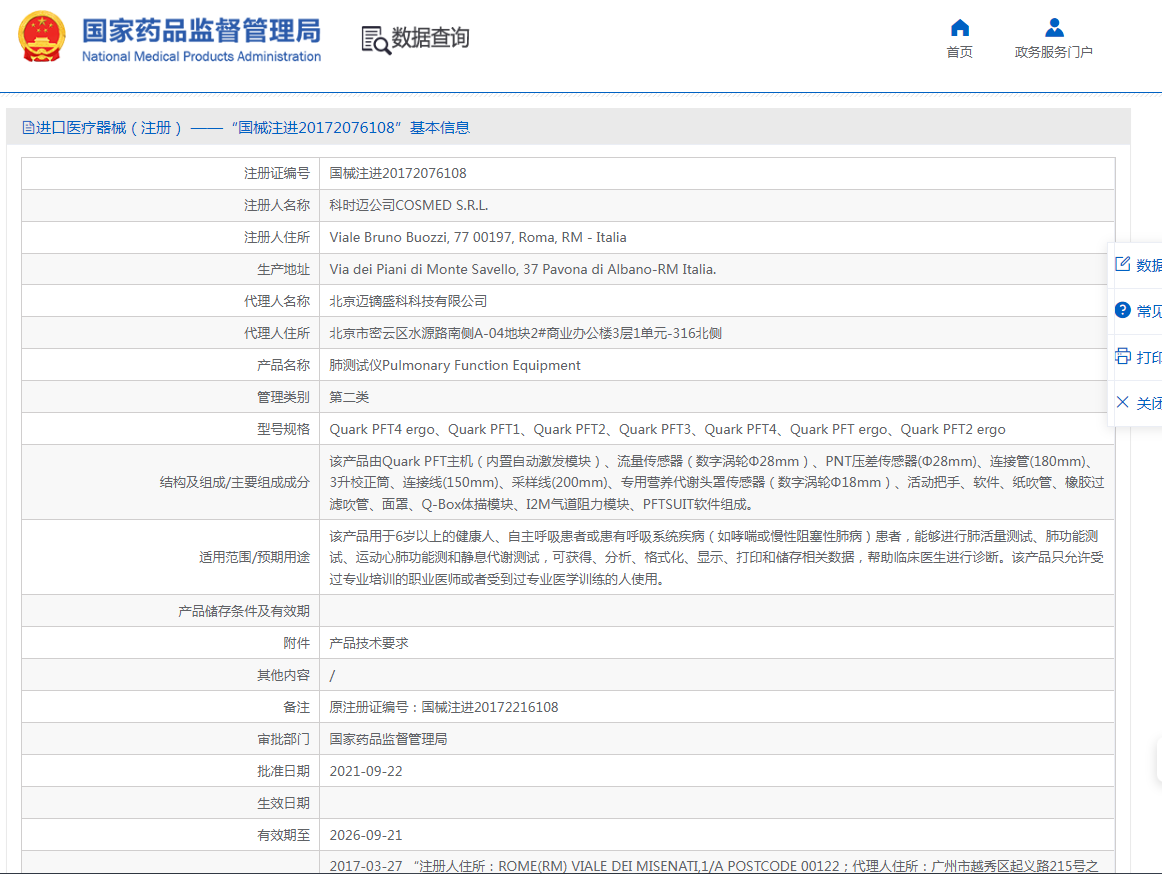The image size is (1162, 874).
Task: Click the 其他内容 row label
Action: (283, 675)
